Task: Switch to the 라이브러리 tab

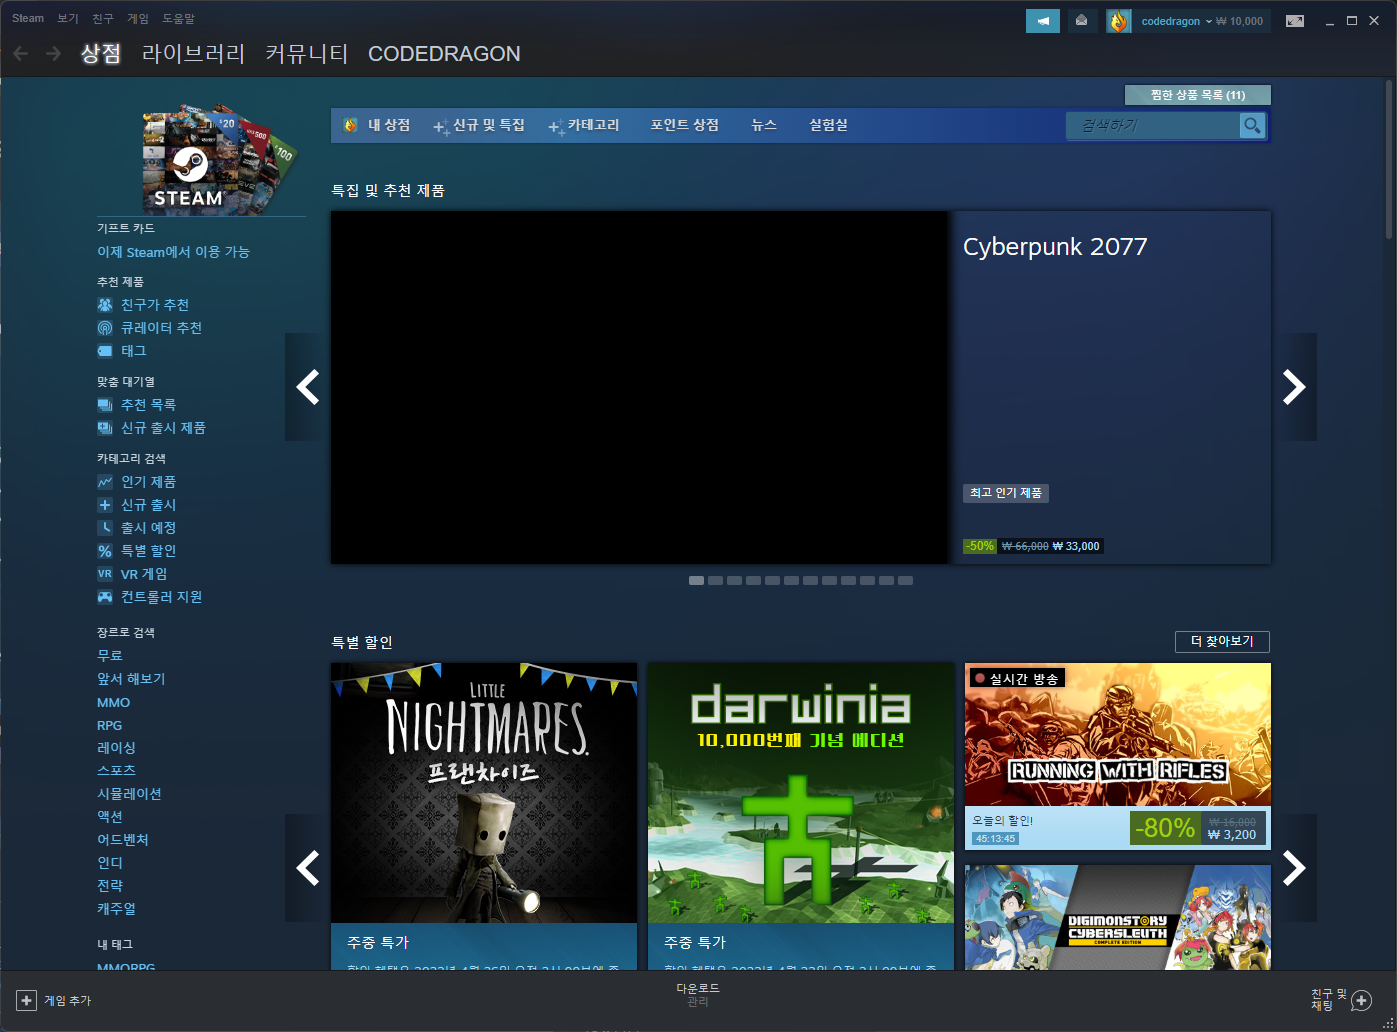Action: pos(193,54)
